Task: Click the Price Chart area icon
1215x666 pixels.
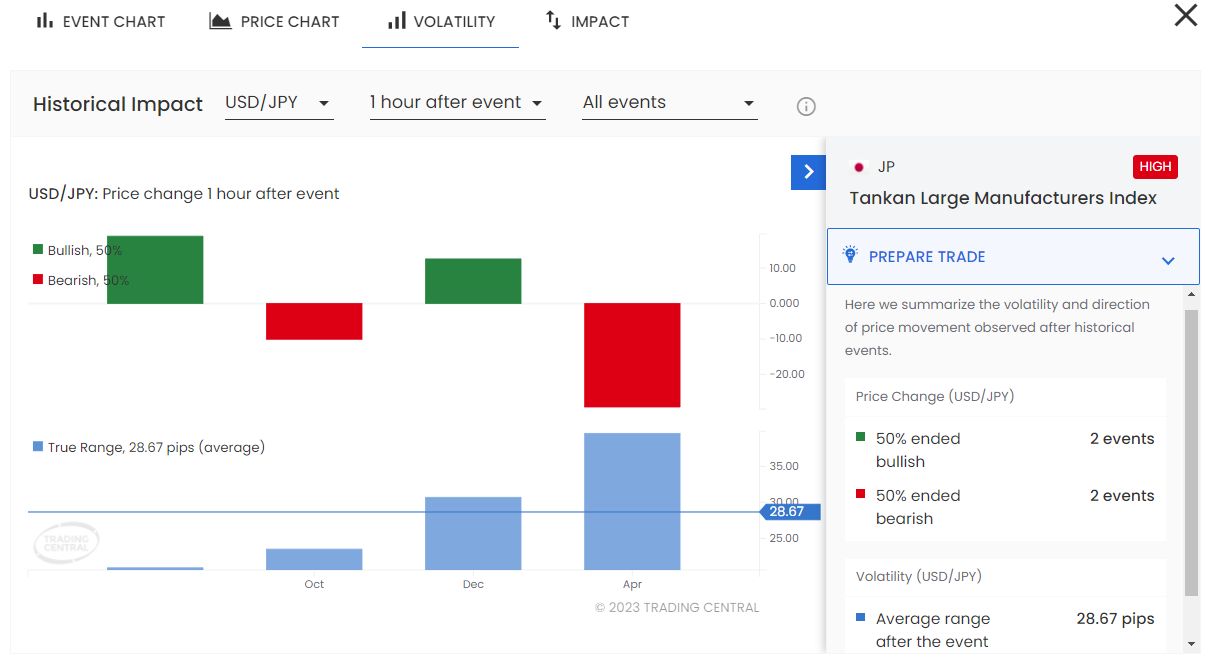Action: click(x=220, y=21)
